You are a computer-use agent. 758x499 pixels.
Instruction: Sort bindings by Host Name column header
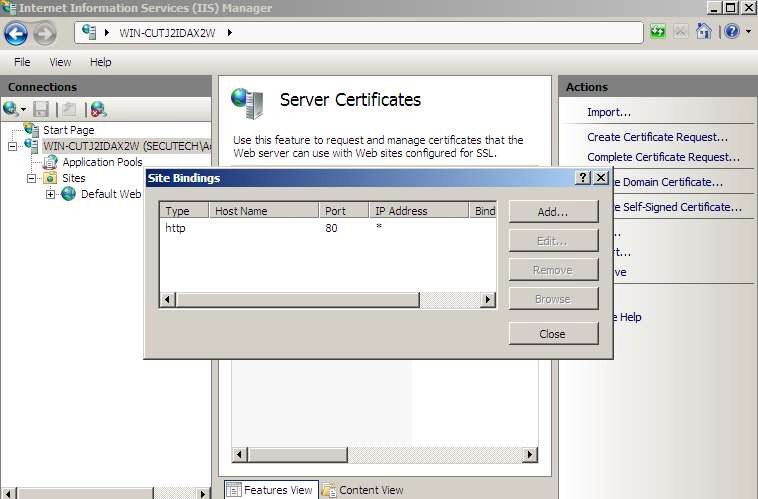(x=263, y=211)
